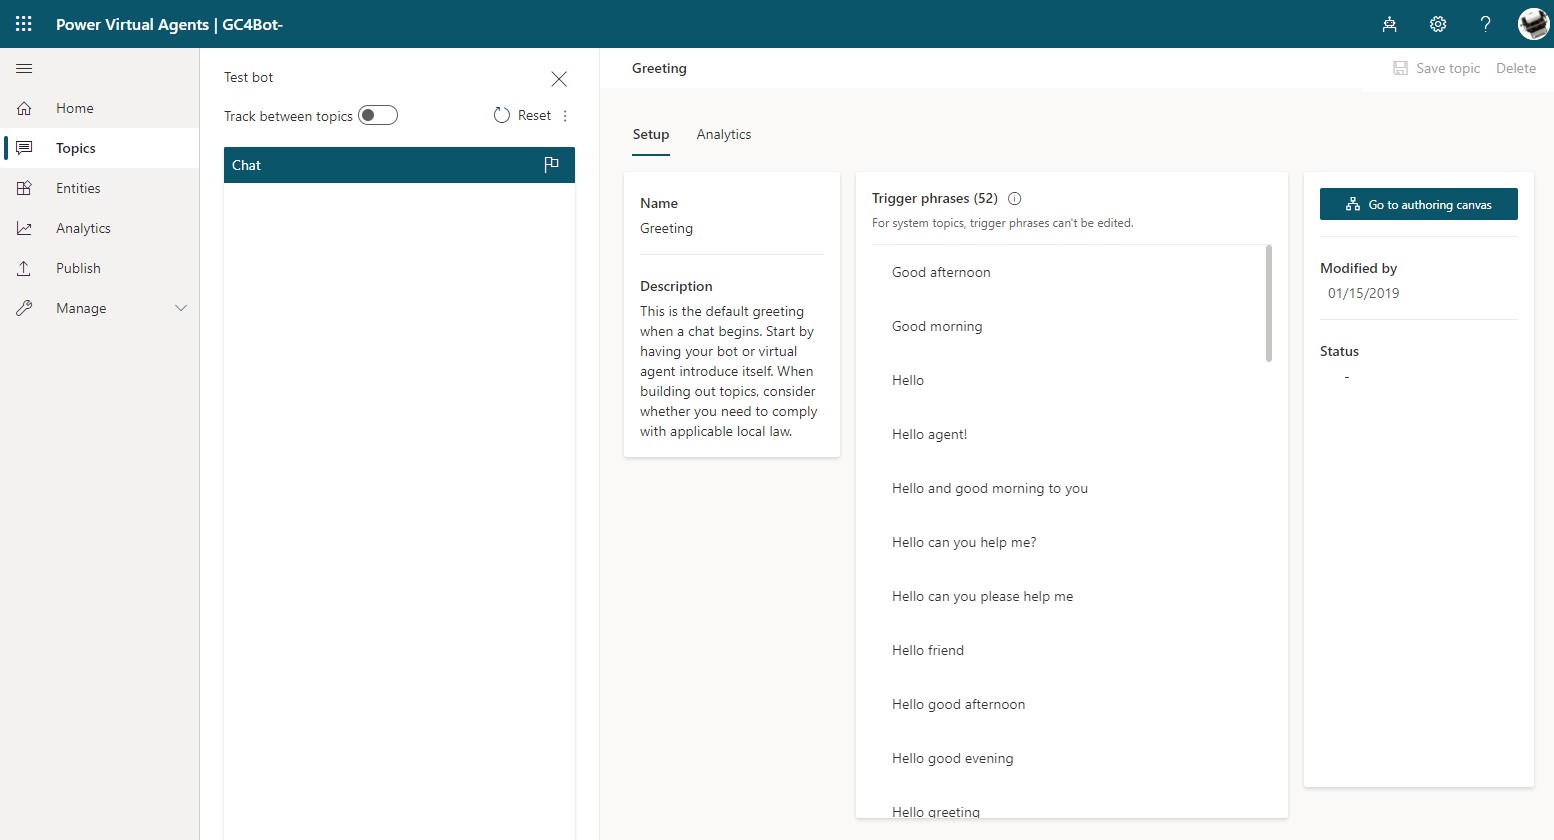1554x840 pixels.
Task: Open the user profile avatar
Action: pos(1533,24)
